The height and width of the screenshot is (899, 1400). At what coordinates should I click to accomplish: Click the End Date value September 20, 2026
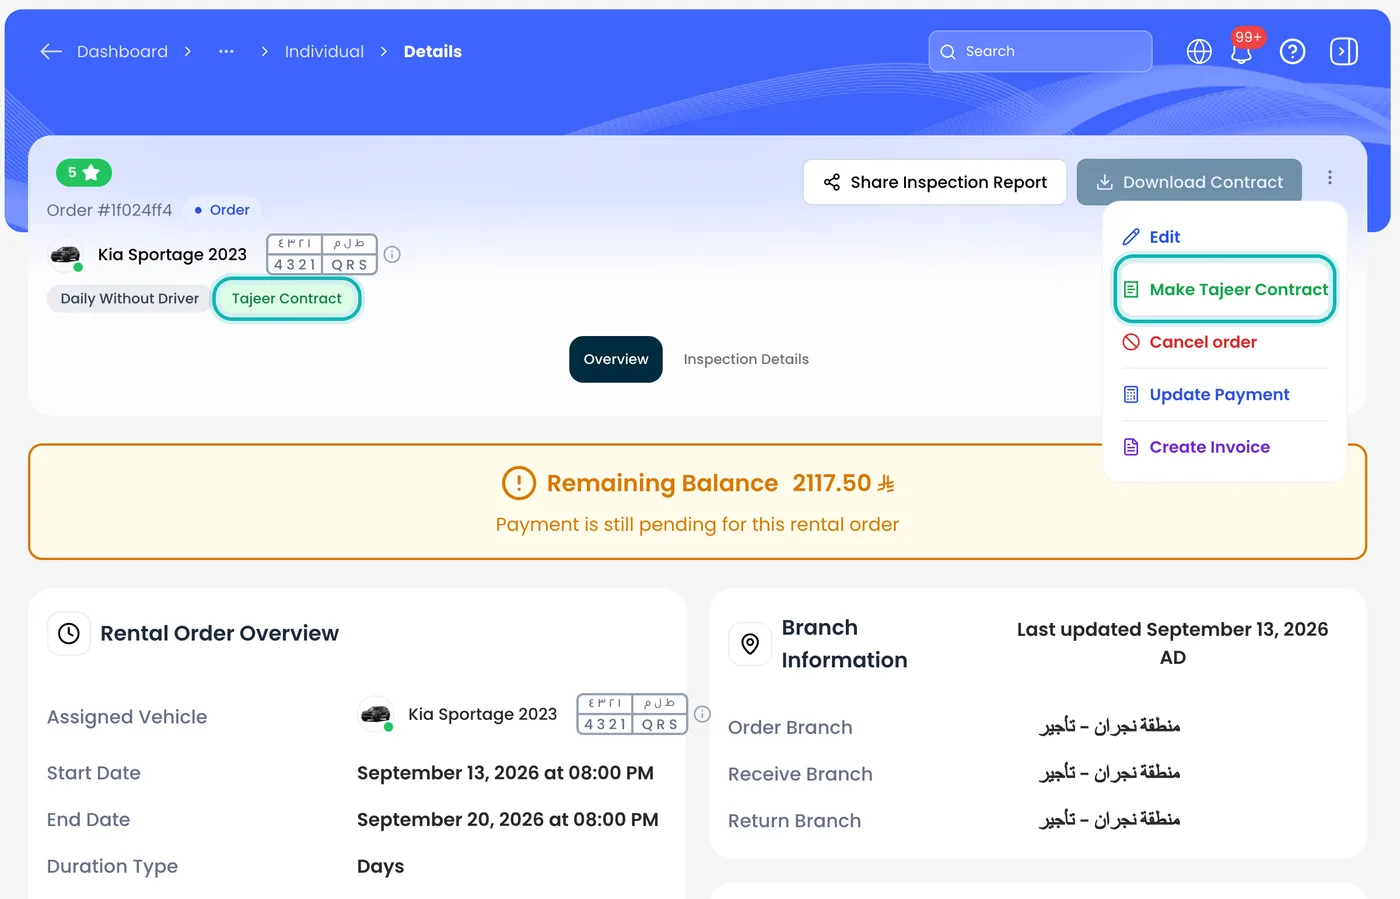point(508,820)
